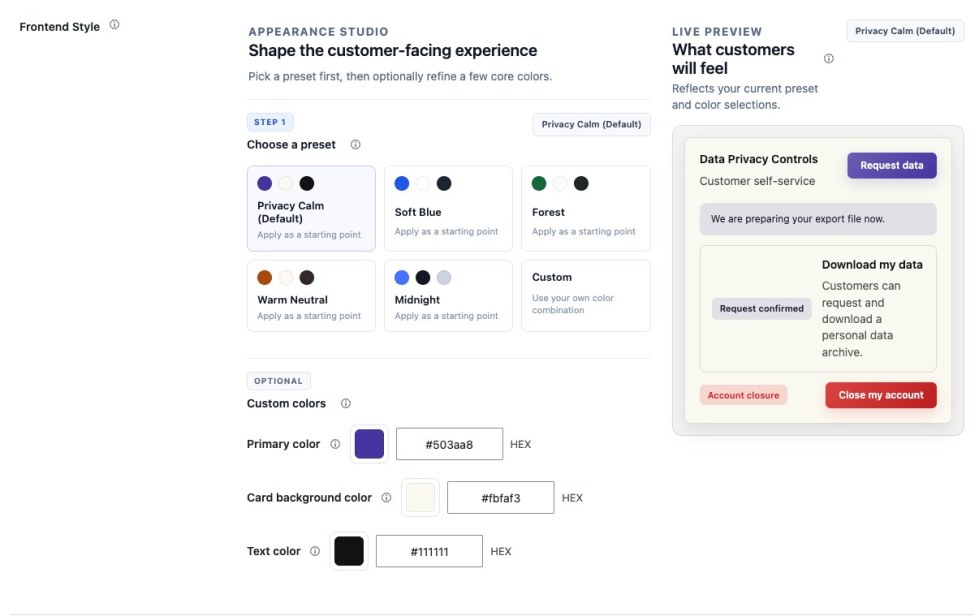Open info icon beside What customers will feel
The width and height of the screenshot is (979, 616).
tap(829, 59)
